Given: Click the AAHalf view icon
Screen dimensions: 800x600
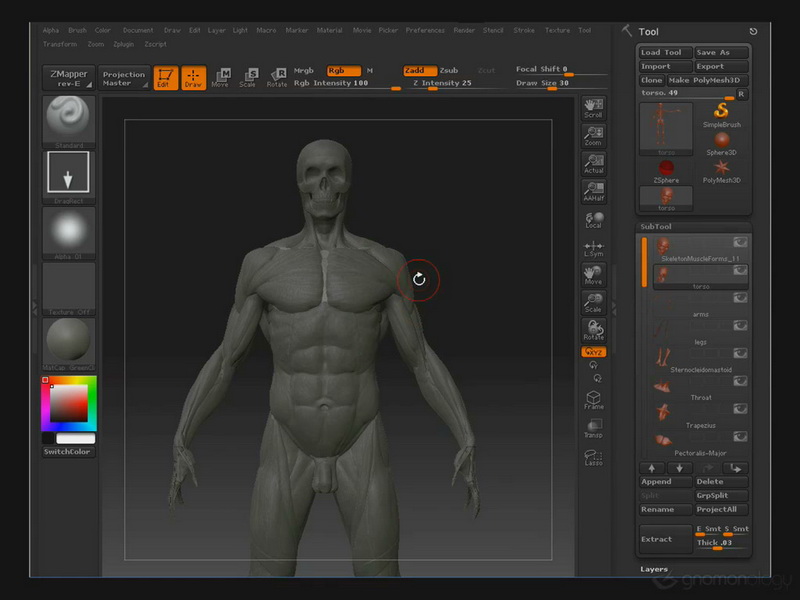Looking at the screenshot, I should tap(593, 191).
